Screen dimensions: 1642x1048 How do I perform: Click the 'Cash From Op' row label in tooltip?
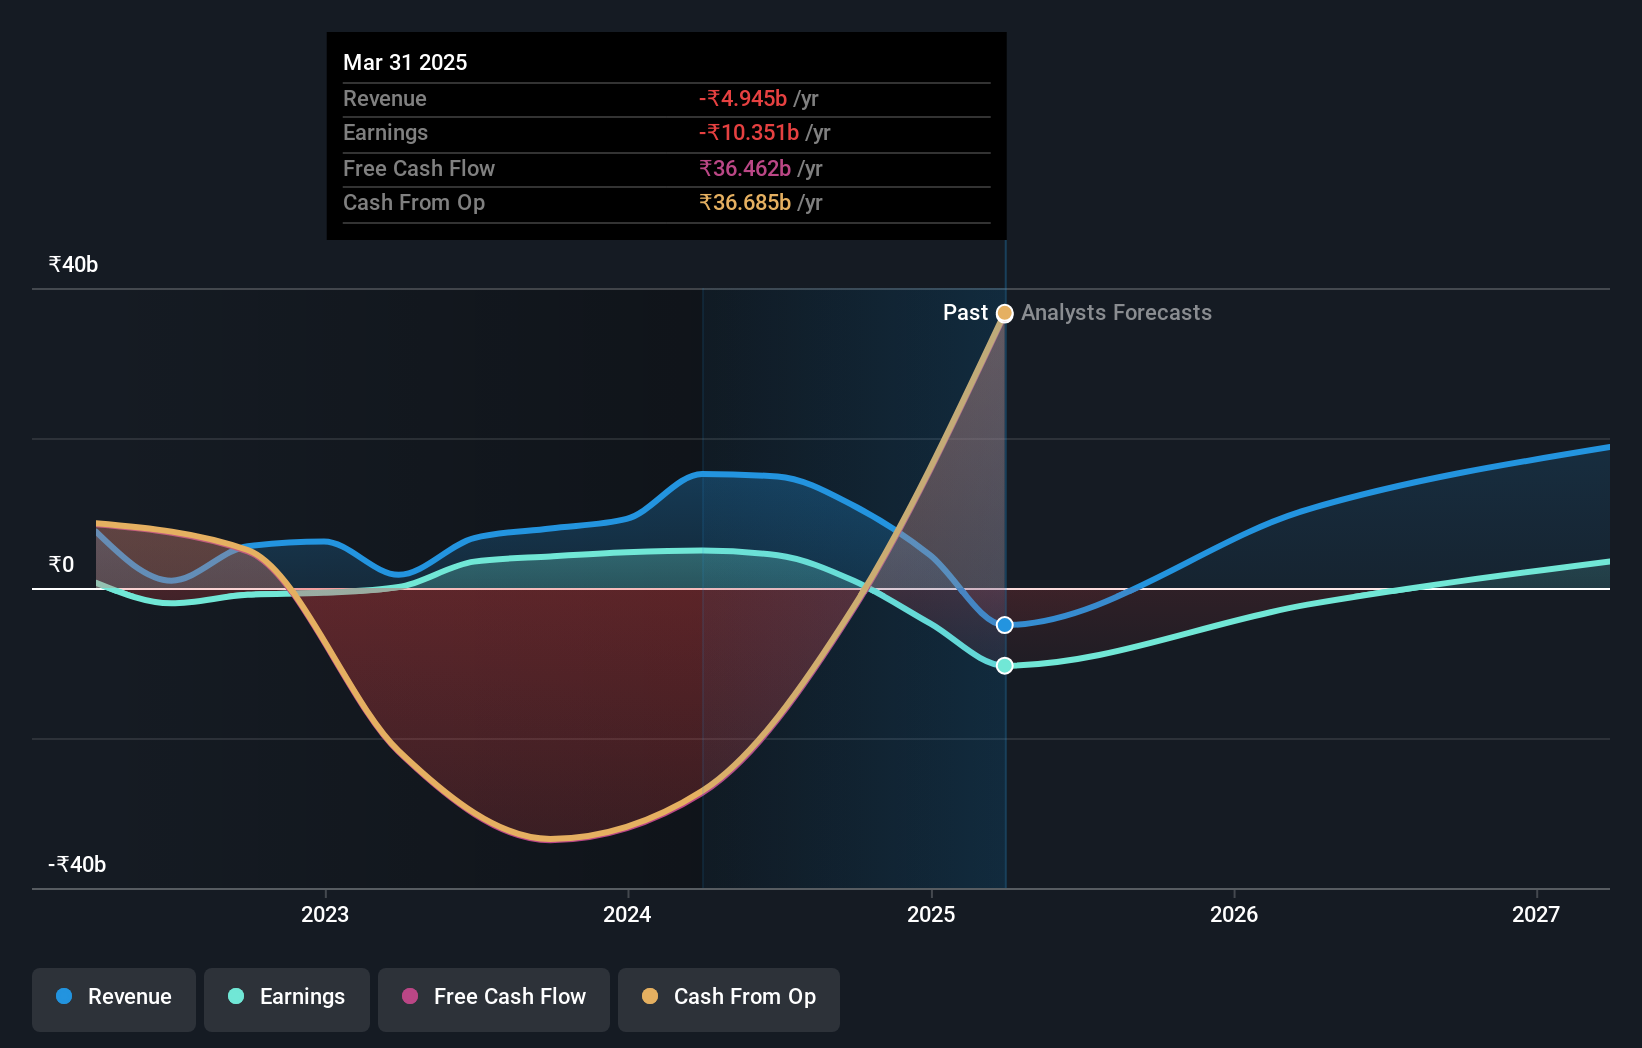click(x=414, y=202)
